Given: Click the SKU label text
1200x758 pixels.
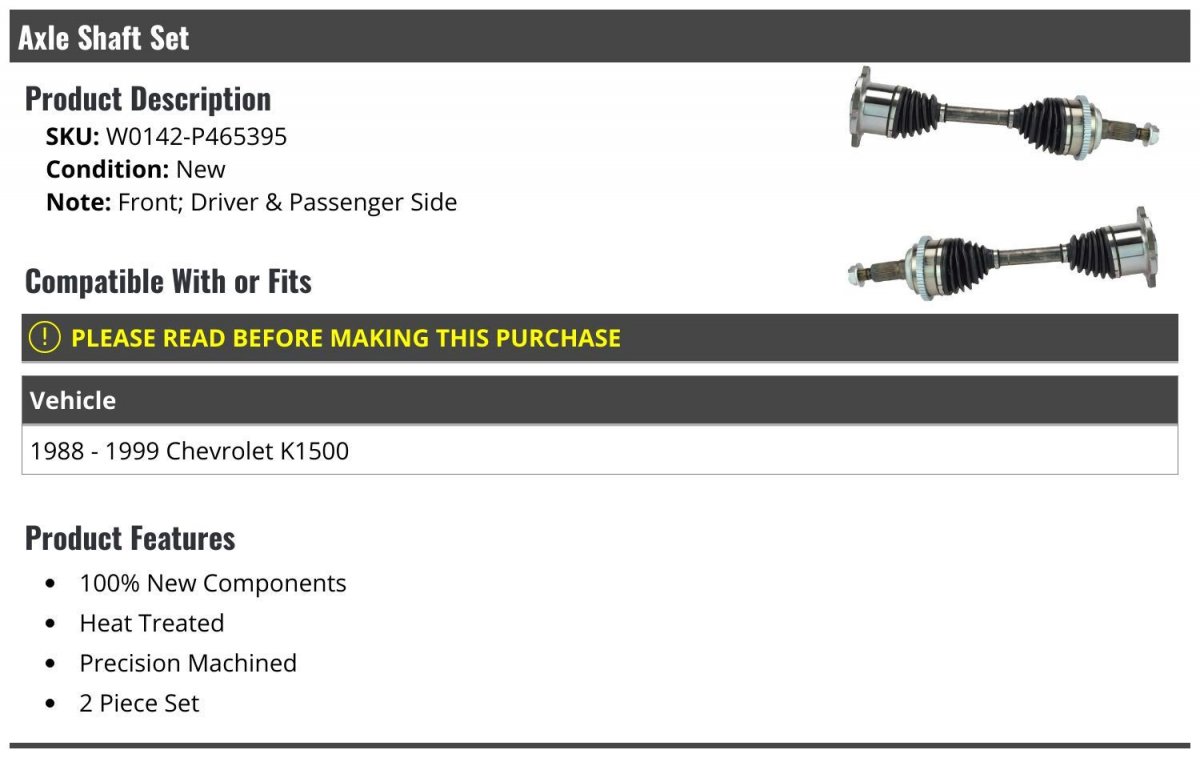Looking at the screenshot, I should pyautogui.click(x=72, y=137).
